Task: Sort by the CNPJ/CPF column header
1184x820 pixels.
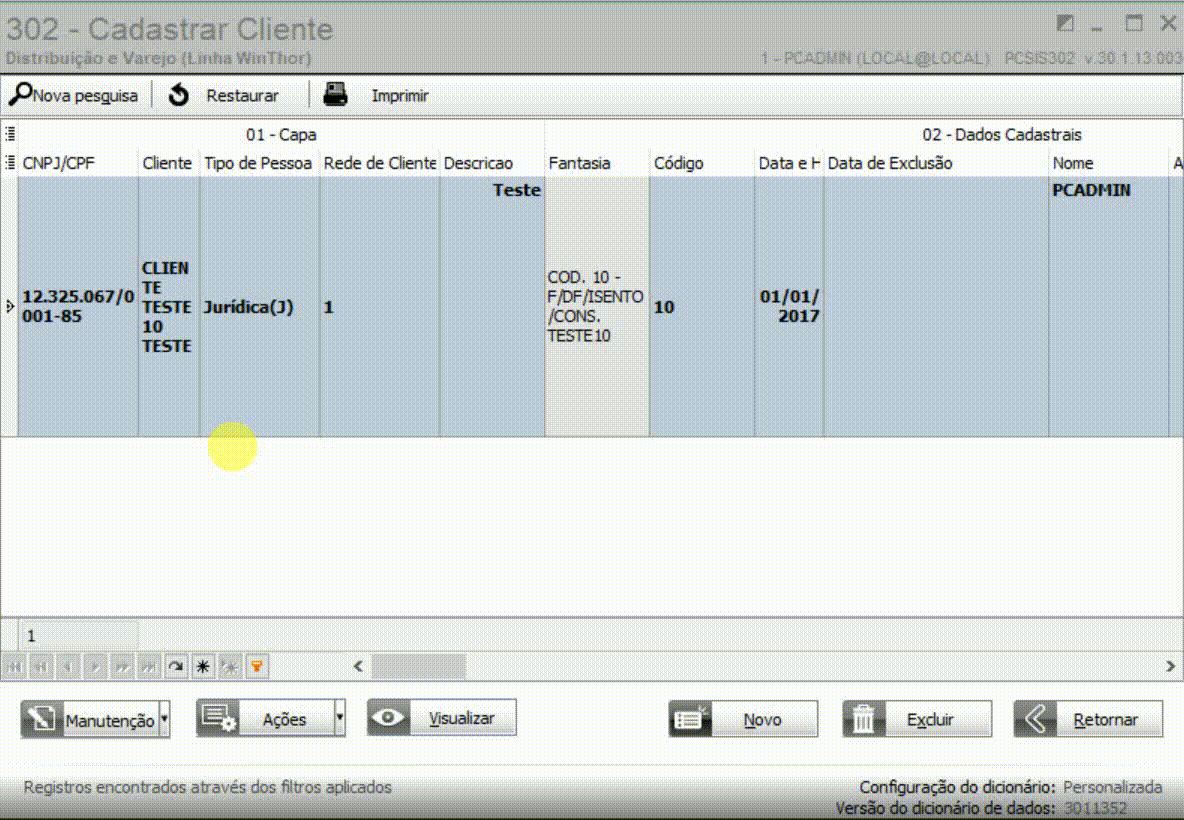Action: tap(78, 163)
